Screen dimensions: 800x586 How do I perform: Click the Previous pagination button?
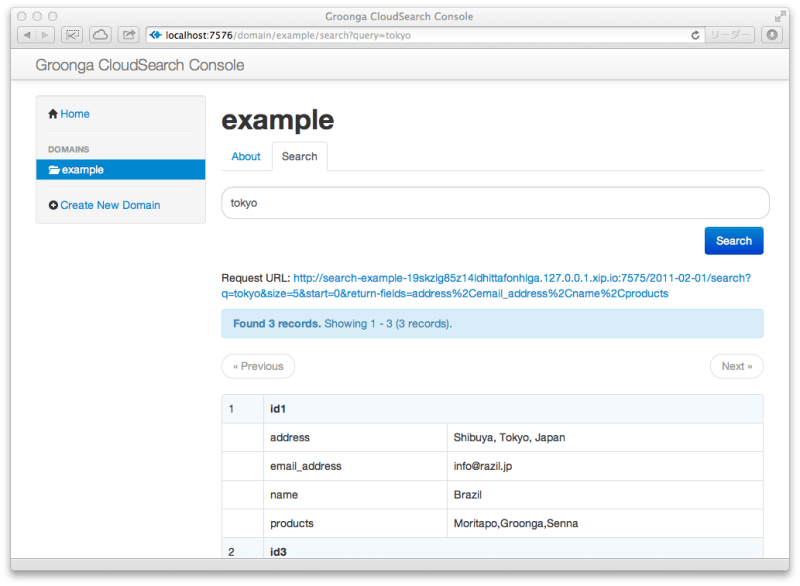click(258, 366)
